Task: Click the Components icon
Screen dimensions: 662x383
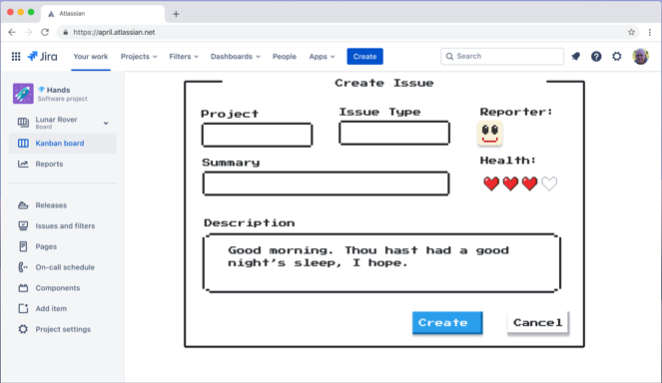Action: (x=23, y=288)
